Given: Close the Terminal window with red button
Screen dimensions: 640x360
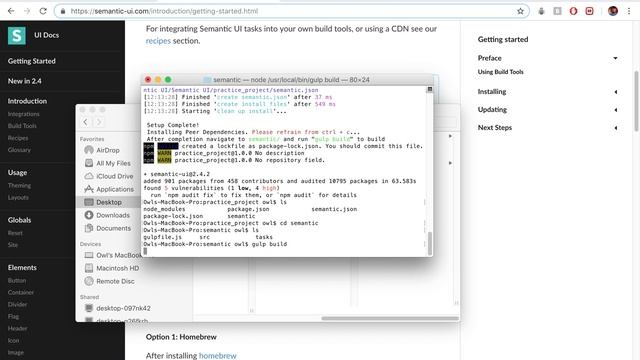Looking at the screenshot, I should [148, 80].
